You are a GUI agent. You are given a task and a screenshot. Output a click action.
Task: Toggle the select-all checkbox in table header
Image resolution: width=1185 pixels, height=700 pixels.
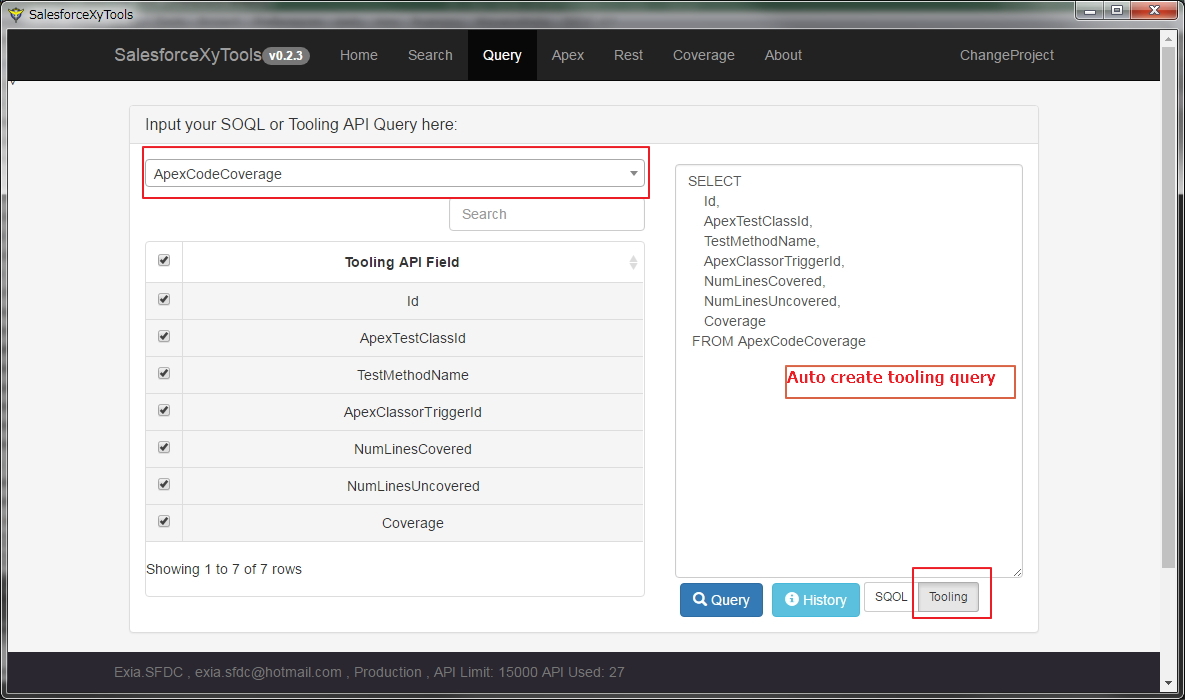coord(164,260)
